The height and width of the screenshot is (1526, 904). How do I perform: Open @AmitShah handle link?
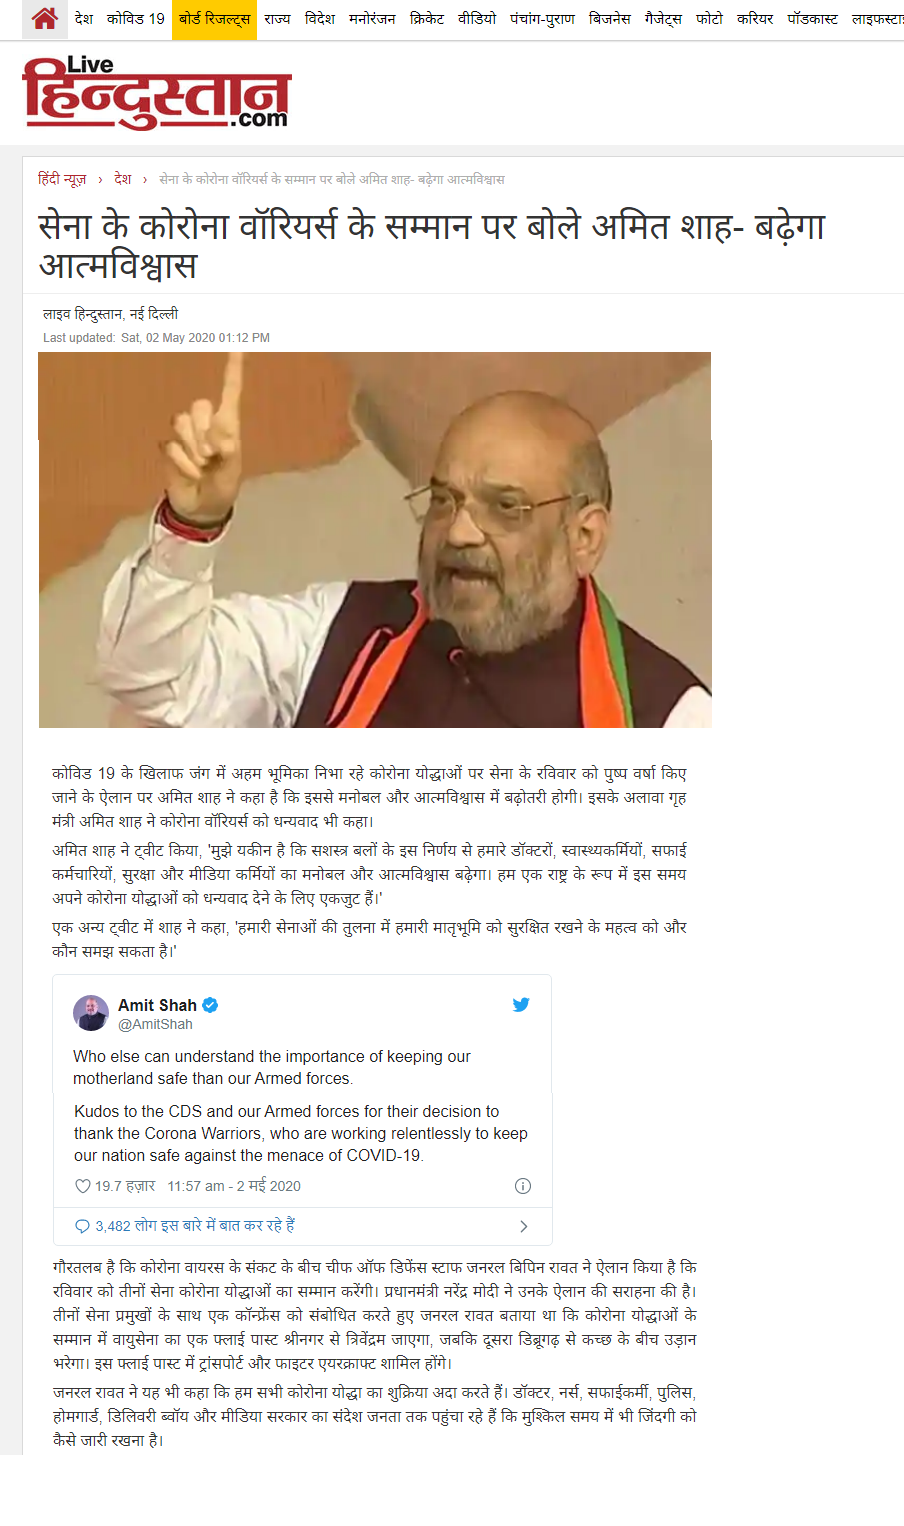pos(155,1024)
